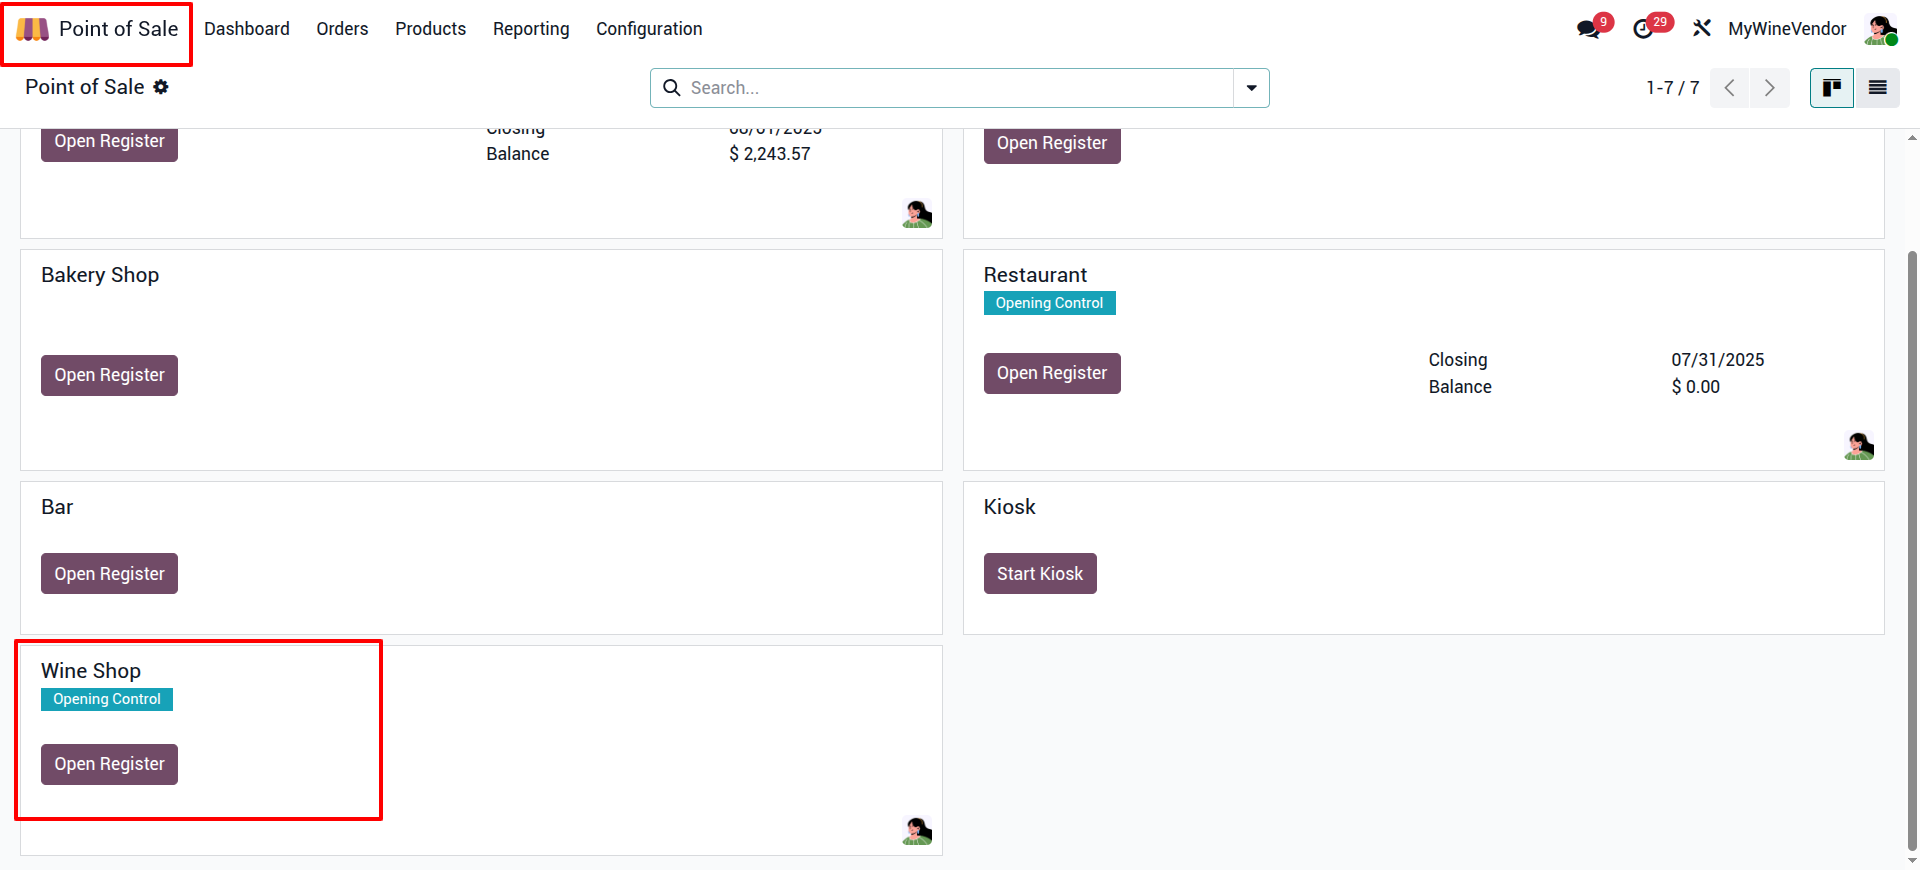Open the Configuration menu
Screen dimensions: 1920x870
tap(649, 29)
